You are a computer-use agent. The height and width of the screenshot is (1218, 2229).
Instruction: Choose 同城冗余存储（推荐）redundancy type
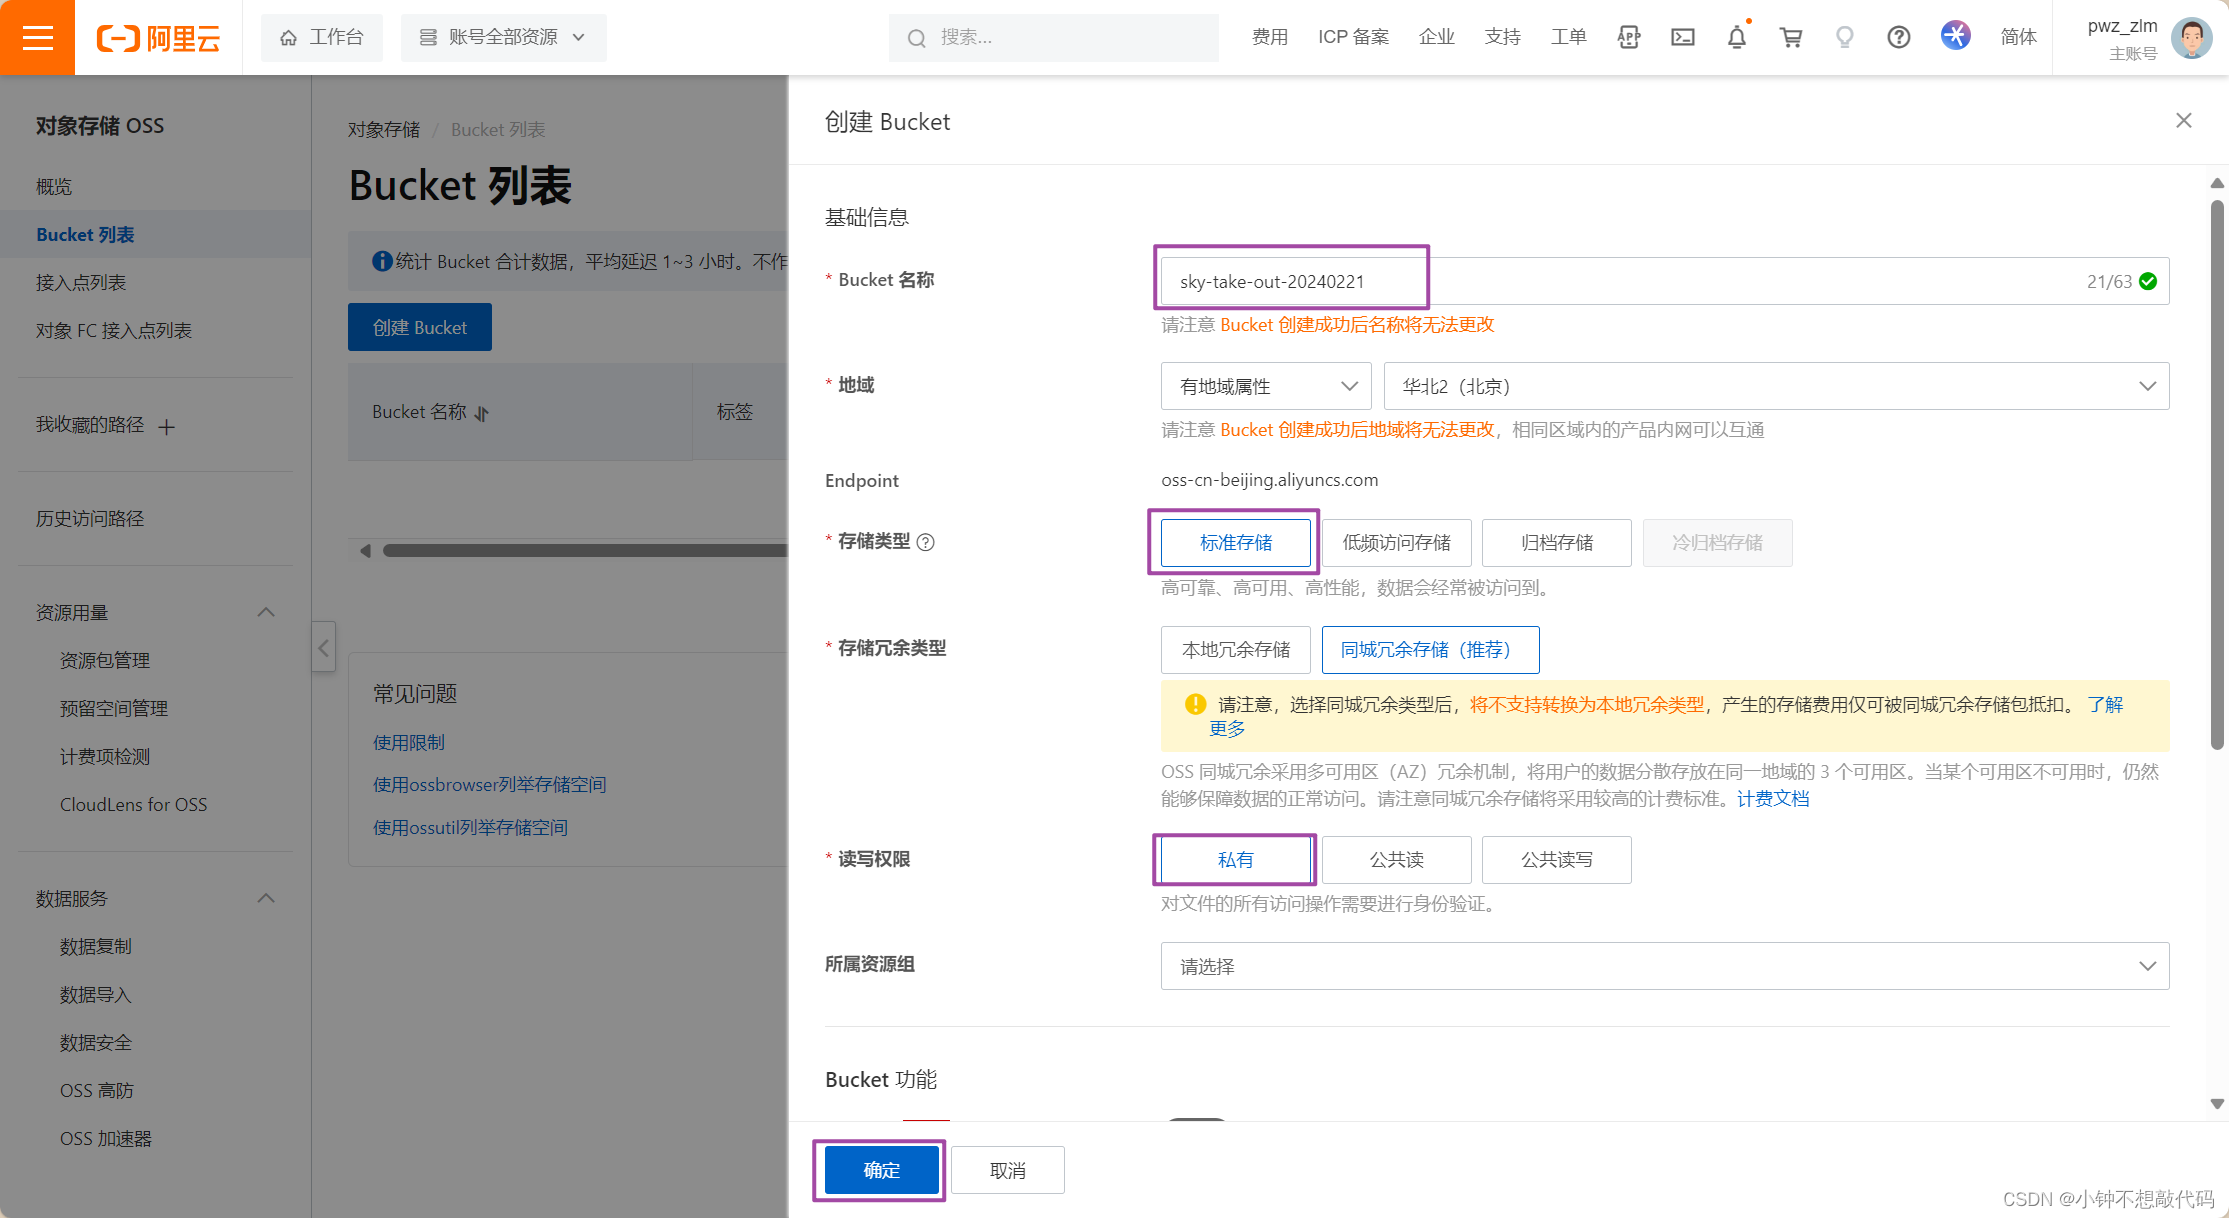(1430, 649)
